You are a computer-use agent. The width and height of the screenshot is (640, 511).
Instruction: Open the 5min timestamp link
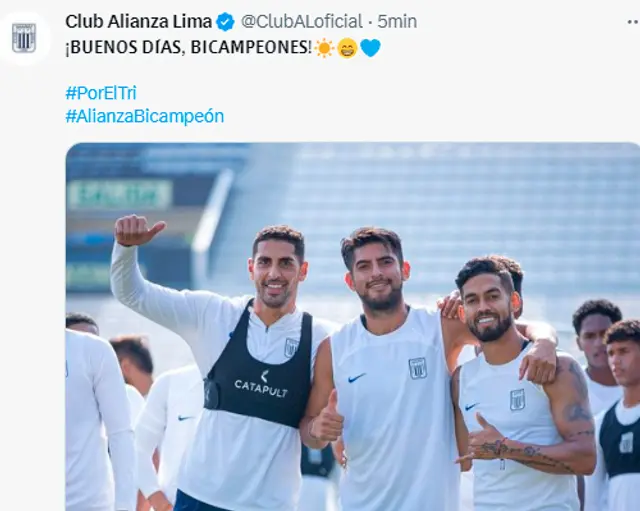click(397, 22)
